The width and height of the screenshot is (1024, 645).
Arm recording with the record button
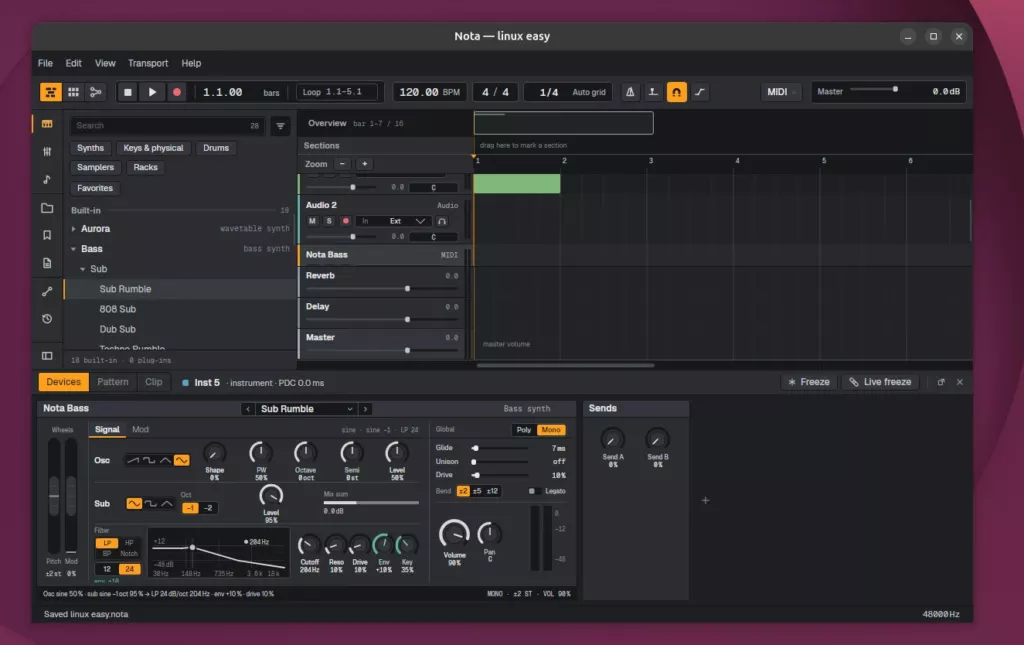click(176, 92)
